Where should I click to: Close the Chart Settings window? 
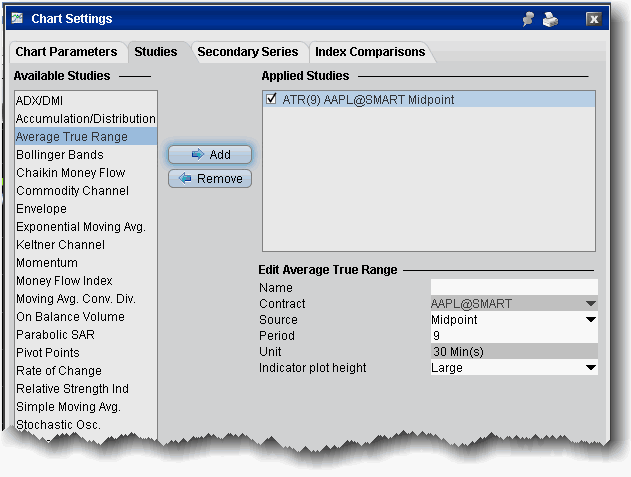(x=593, y=19)
